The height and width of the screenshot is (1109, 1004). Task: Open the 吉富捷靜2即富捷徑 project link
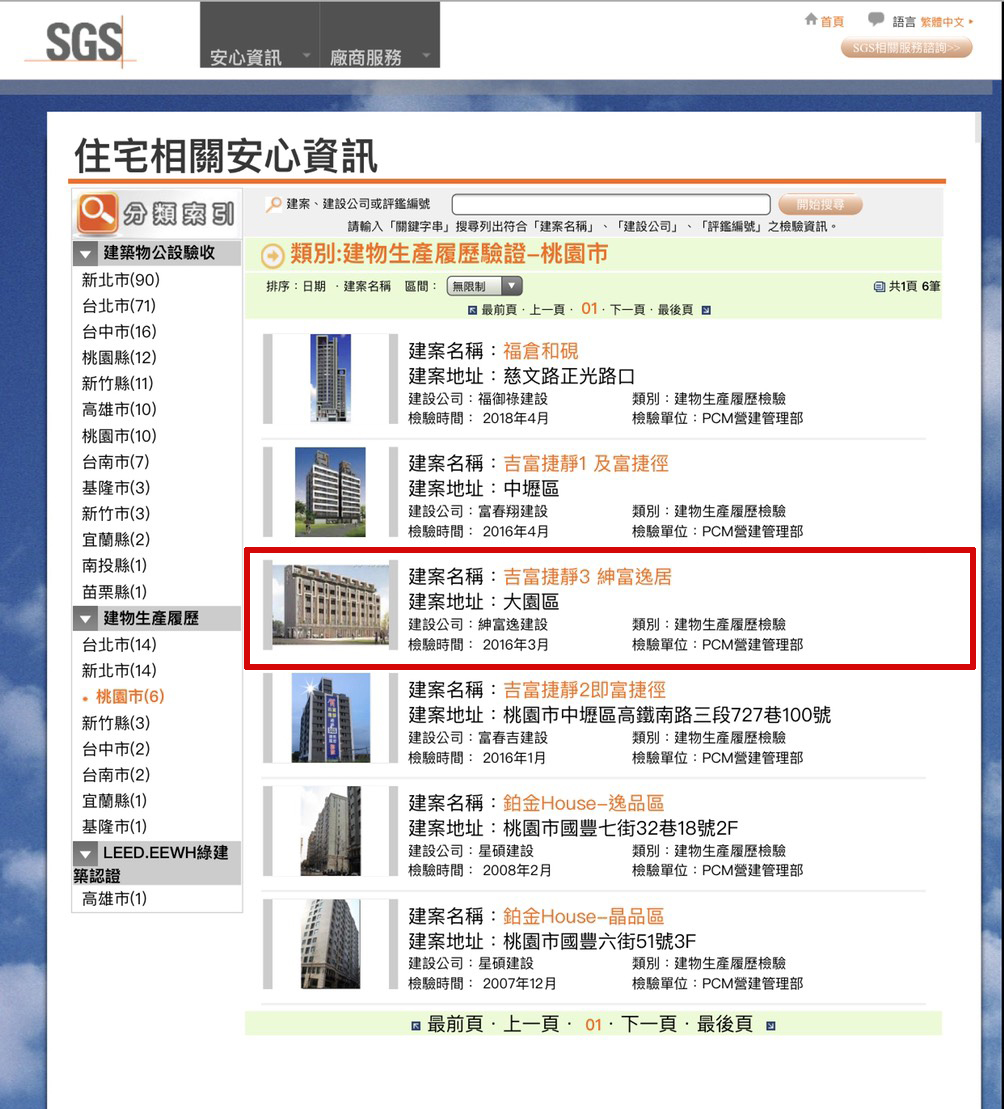584,690
